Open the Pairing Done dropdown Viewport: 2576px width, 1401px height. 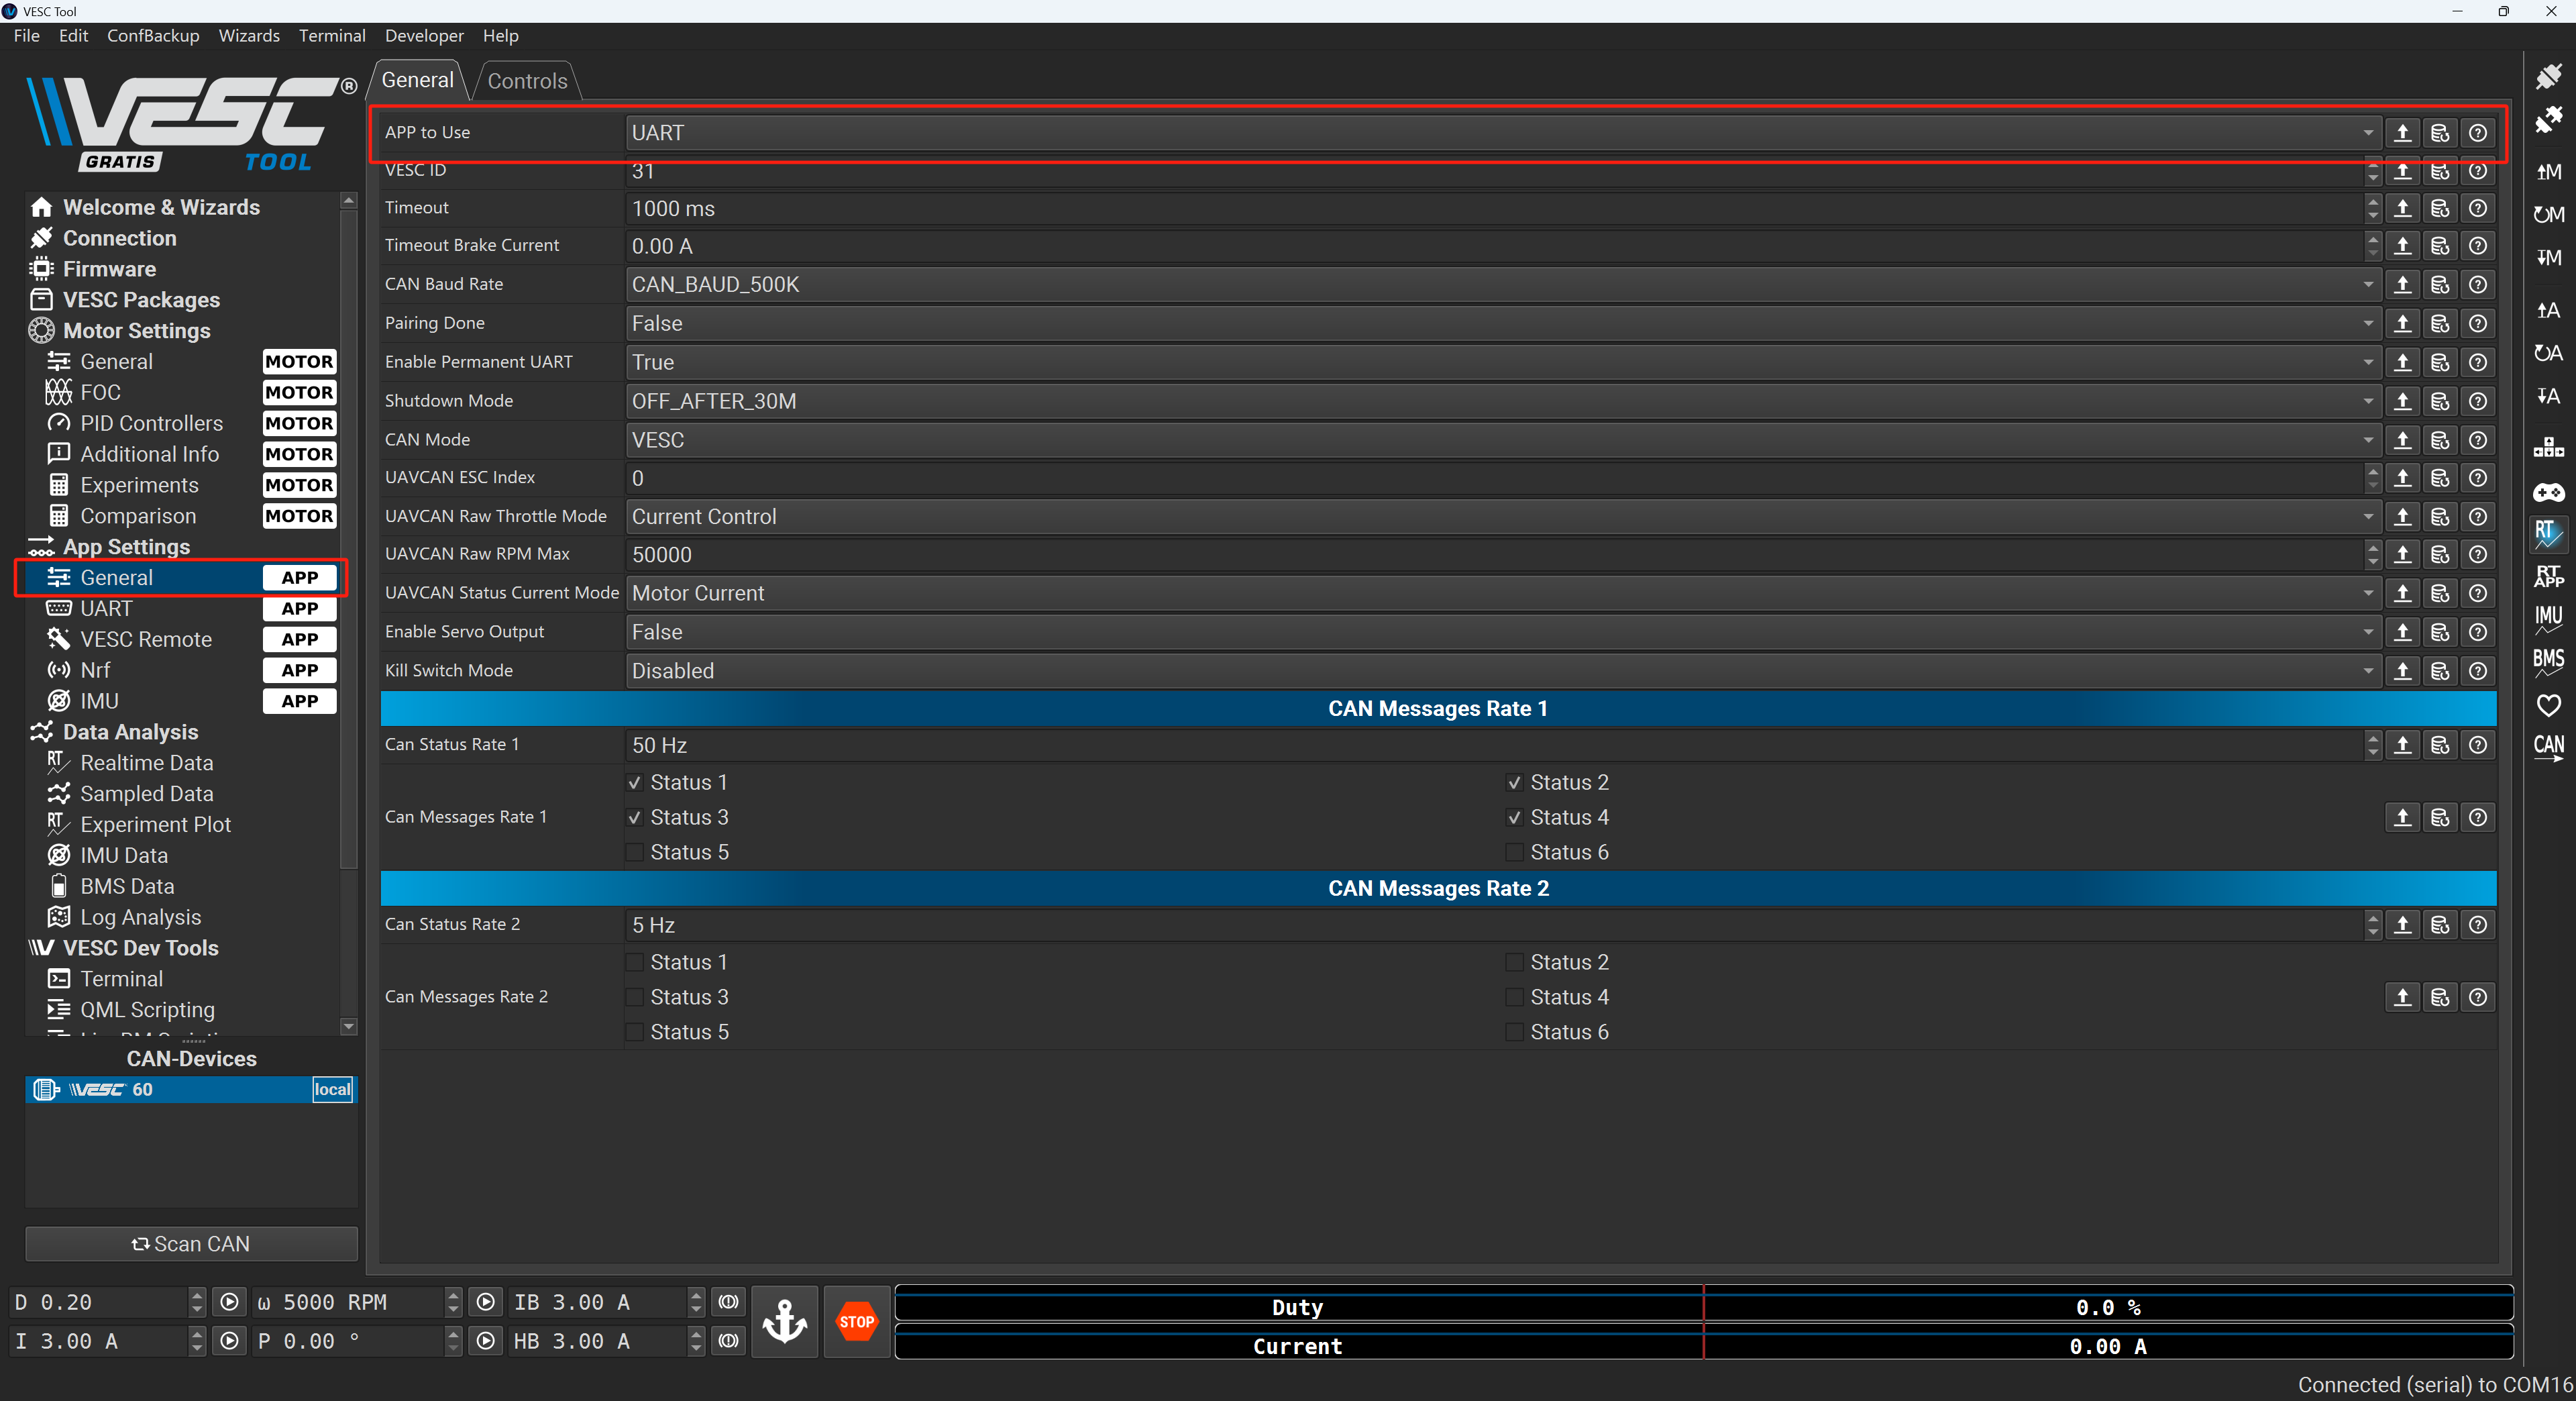(x=1503, y=324)
